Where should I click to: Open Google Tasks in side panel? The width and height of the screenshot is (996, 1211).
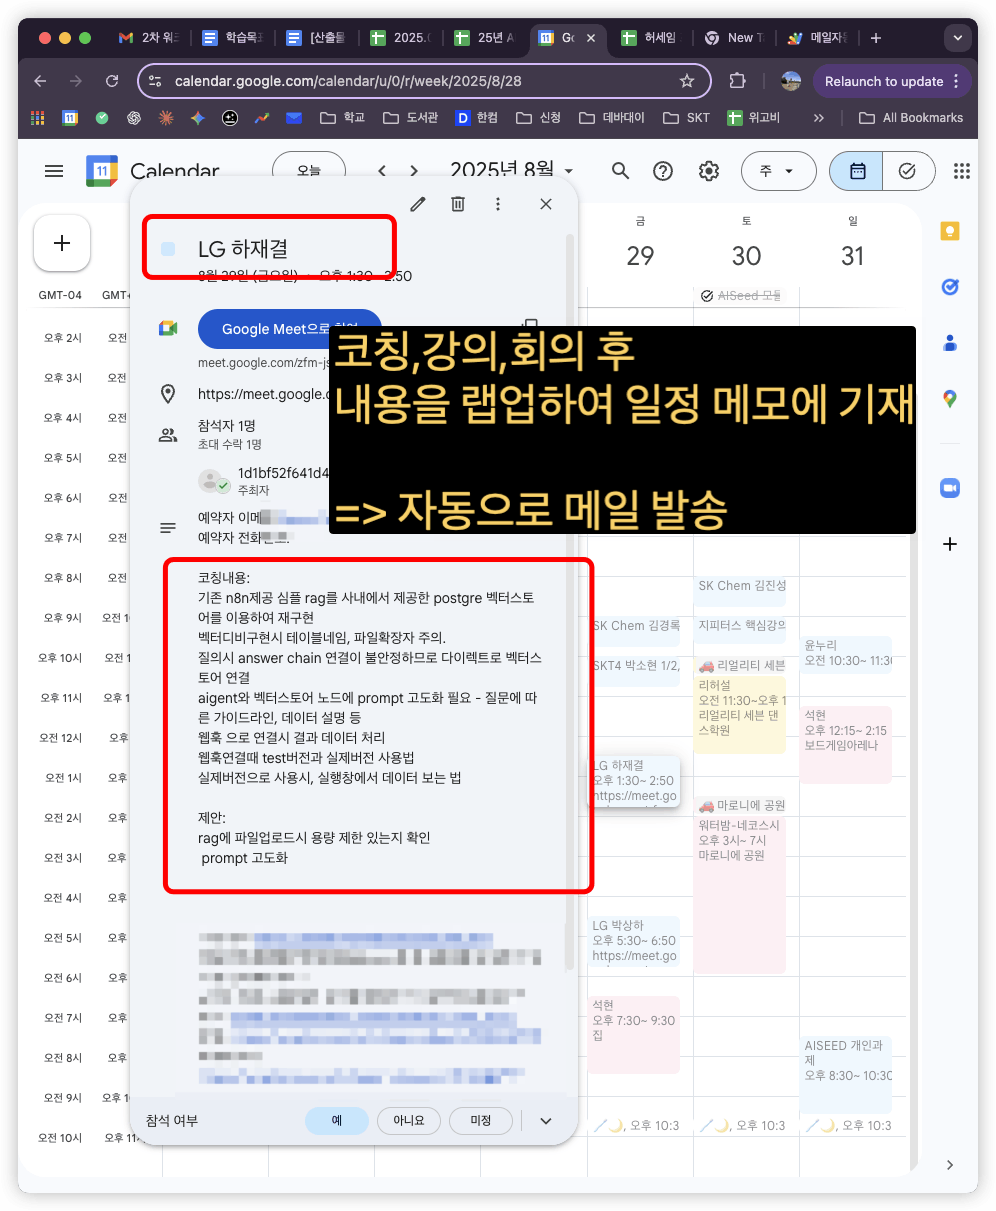pyautogui.click(x=950, y=287)
